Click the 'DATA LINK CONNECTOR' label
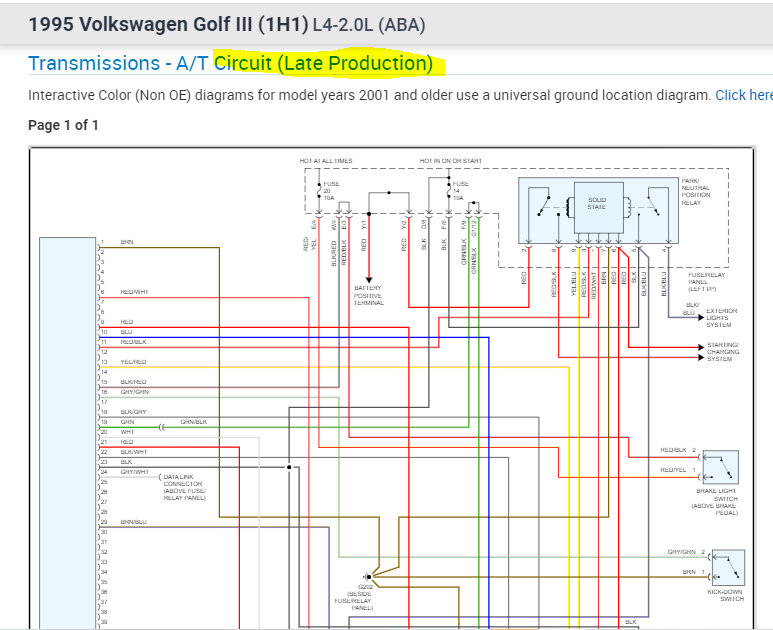The height and width of the screenshot is (630, 773). [184, 487]
